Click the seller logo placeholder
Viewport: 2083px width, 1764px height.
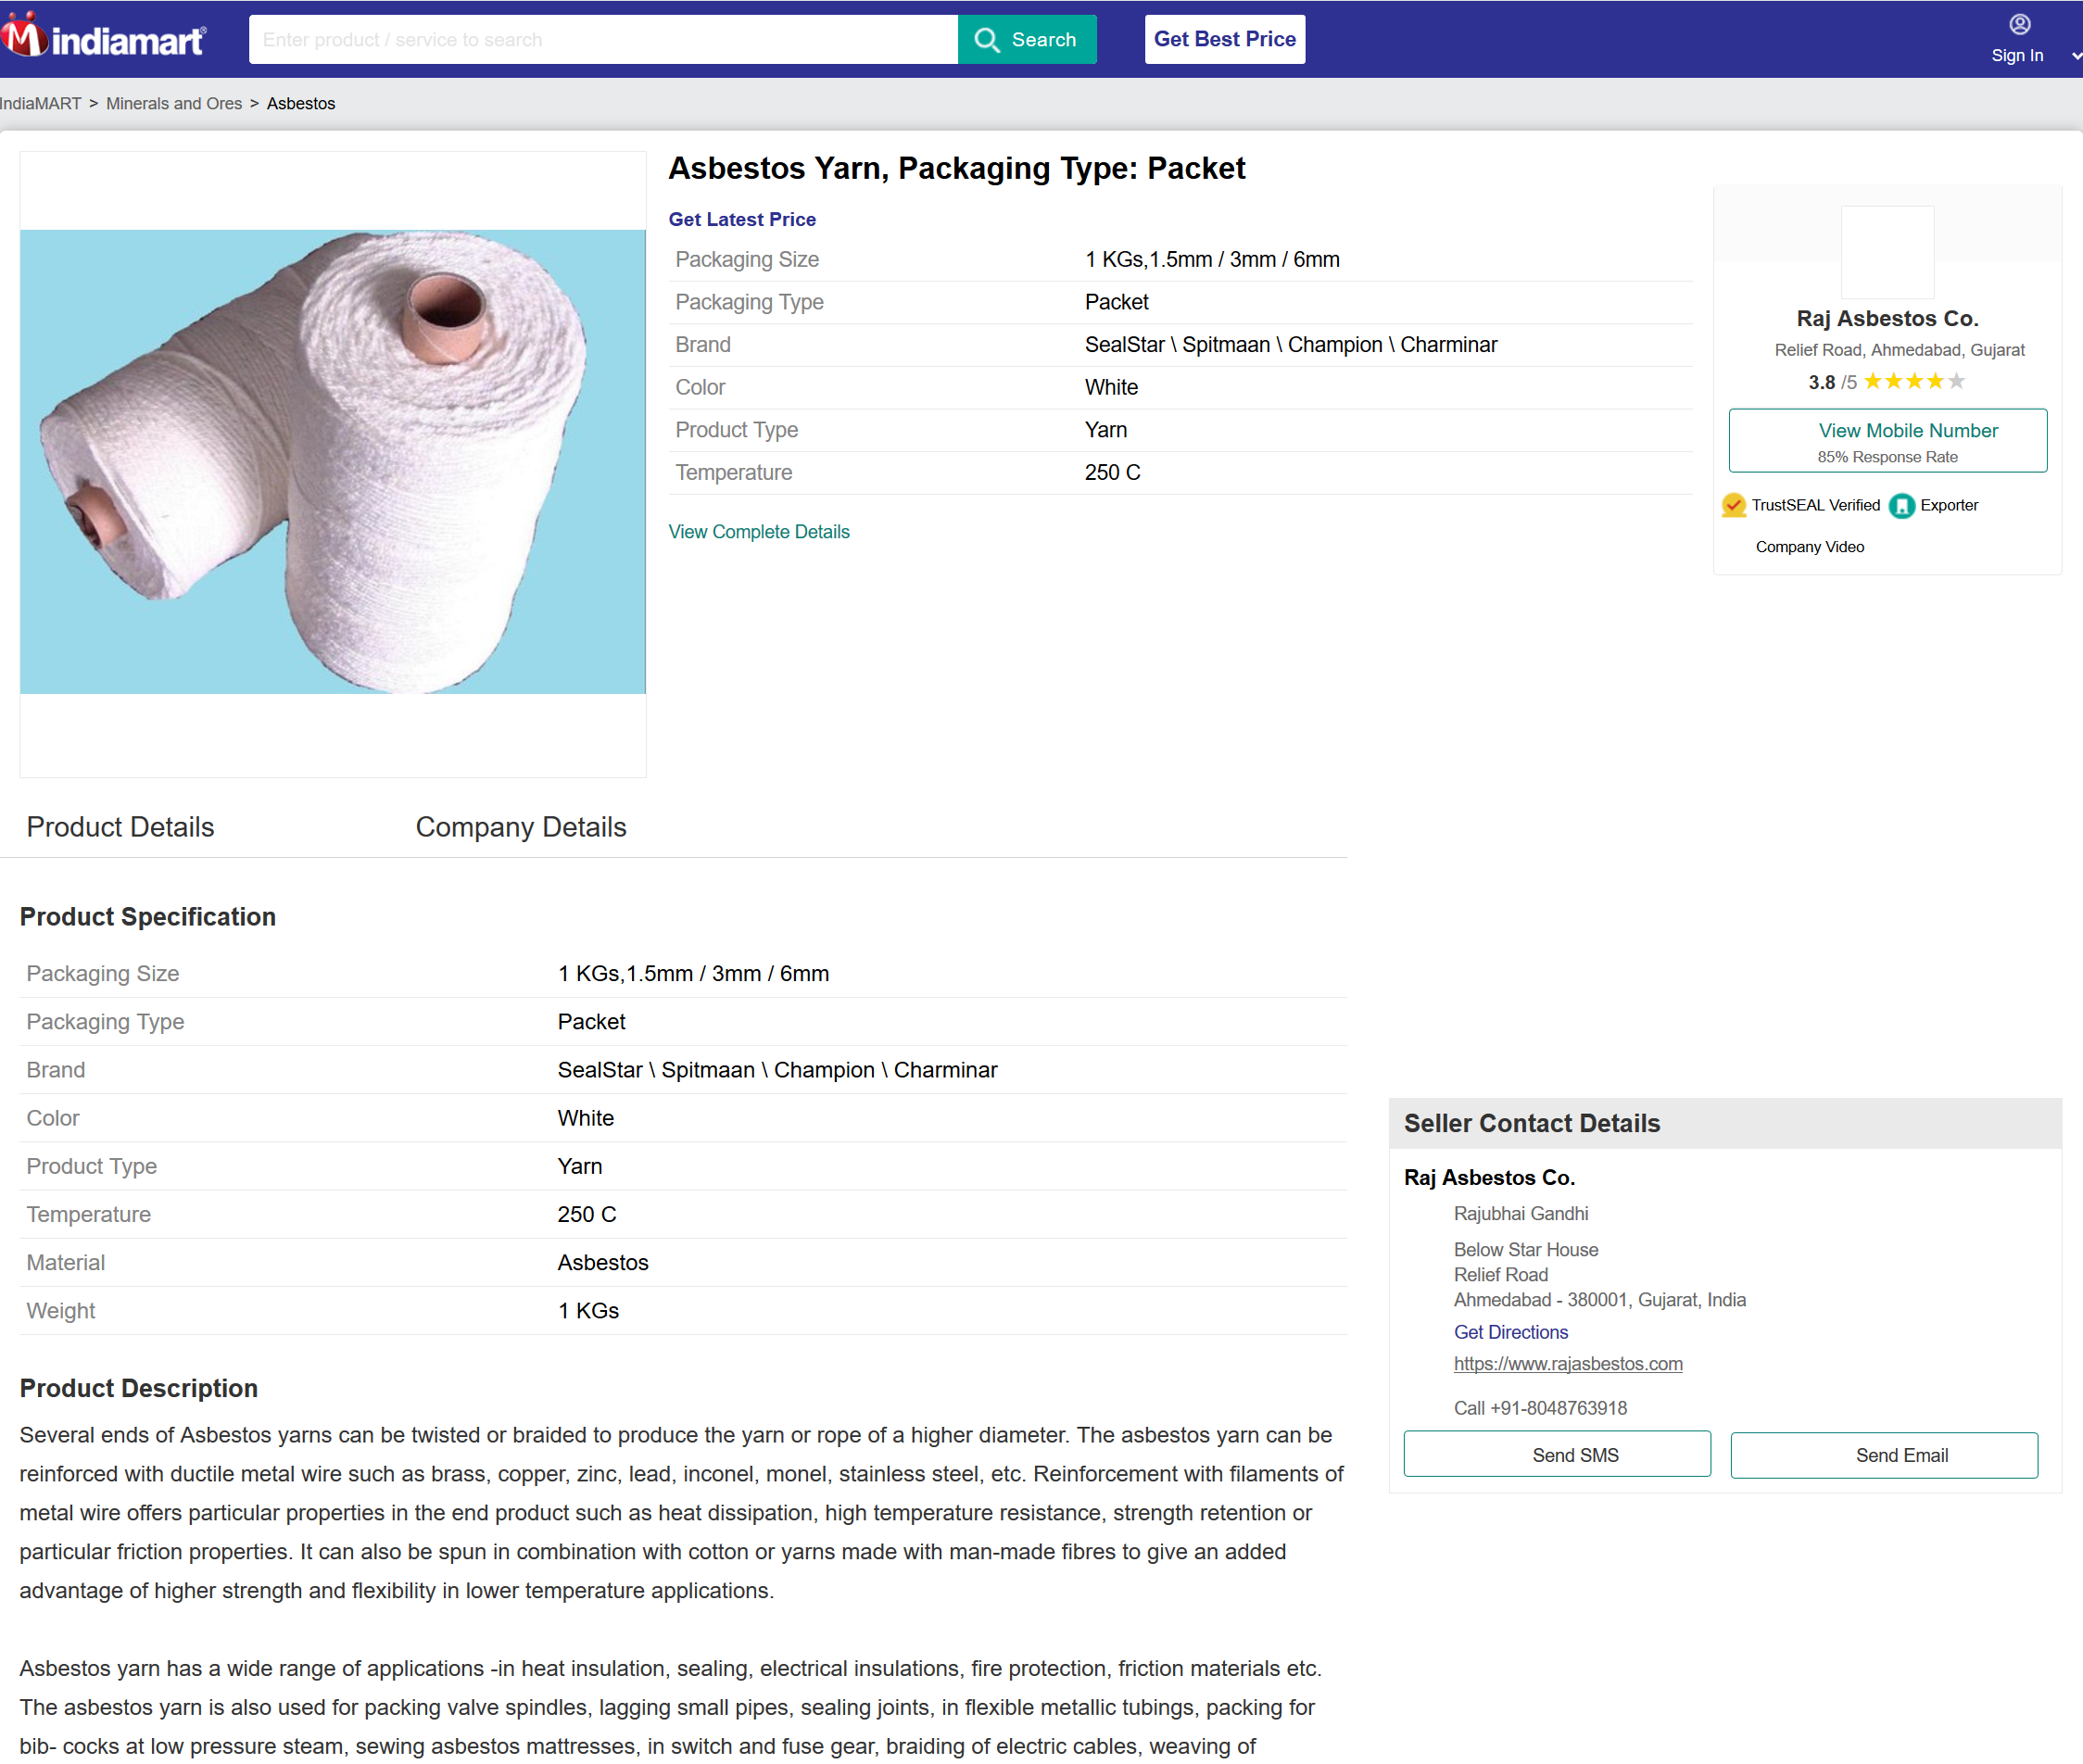1887,252
